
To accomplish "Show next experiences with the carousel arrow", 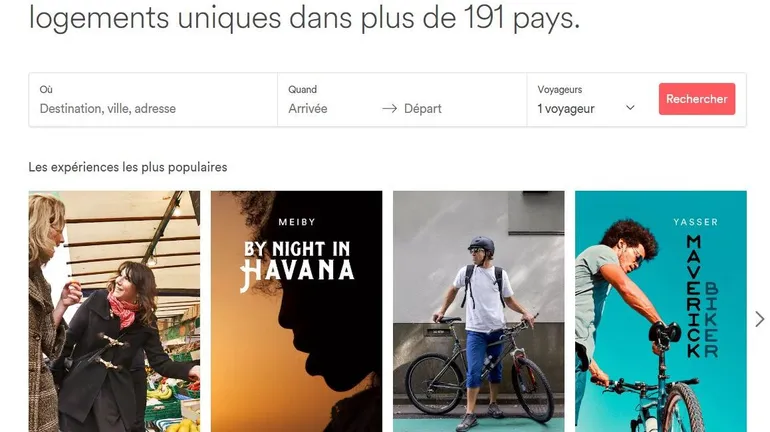I will (x=759, y=319).
